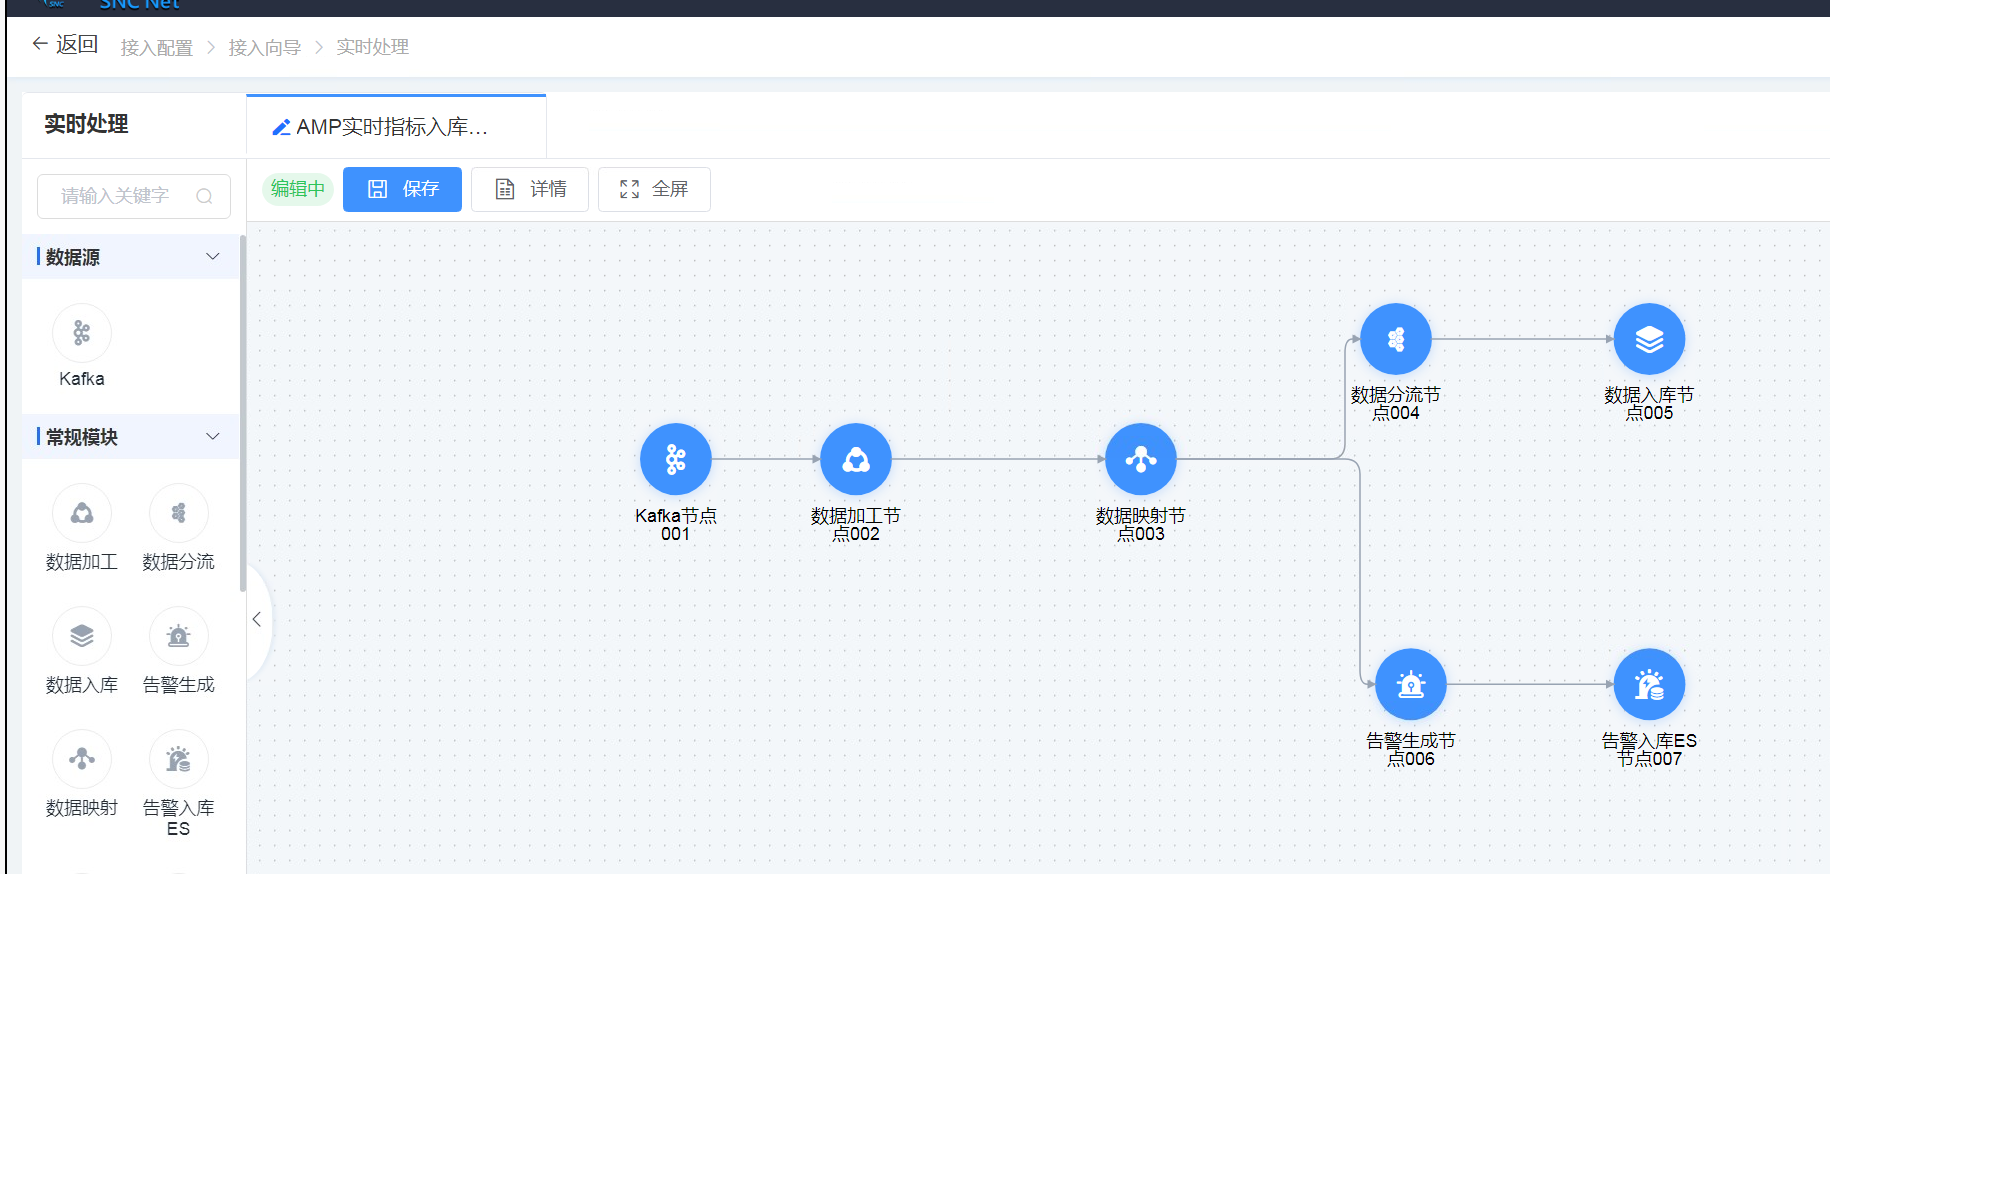Image resolution: width=1992 pixels, height=1177 pixels.
Task: Select the 告警入库ES module icon in sidebar
Action: coord(178,759)
